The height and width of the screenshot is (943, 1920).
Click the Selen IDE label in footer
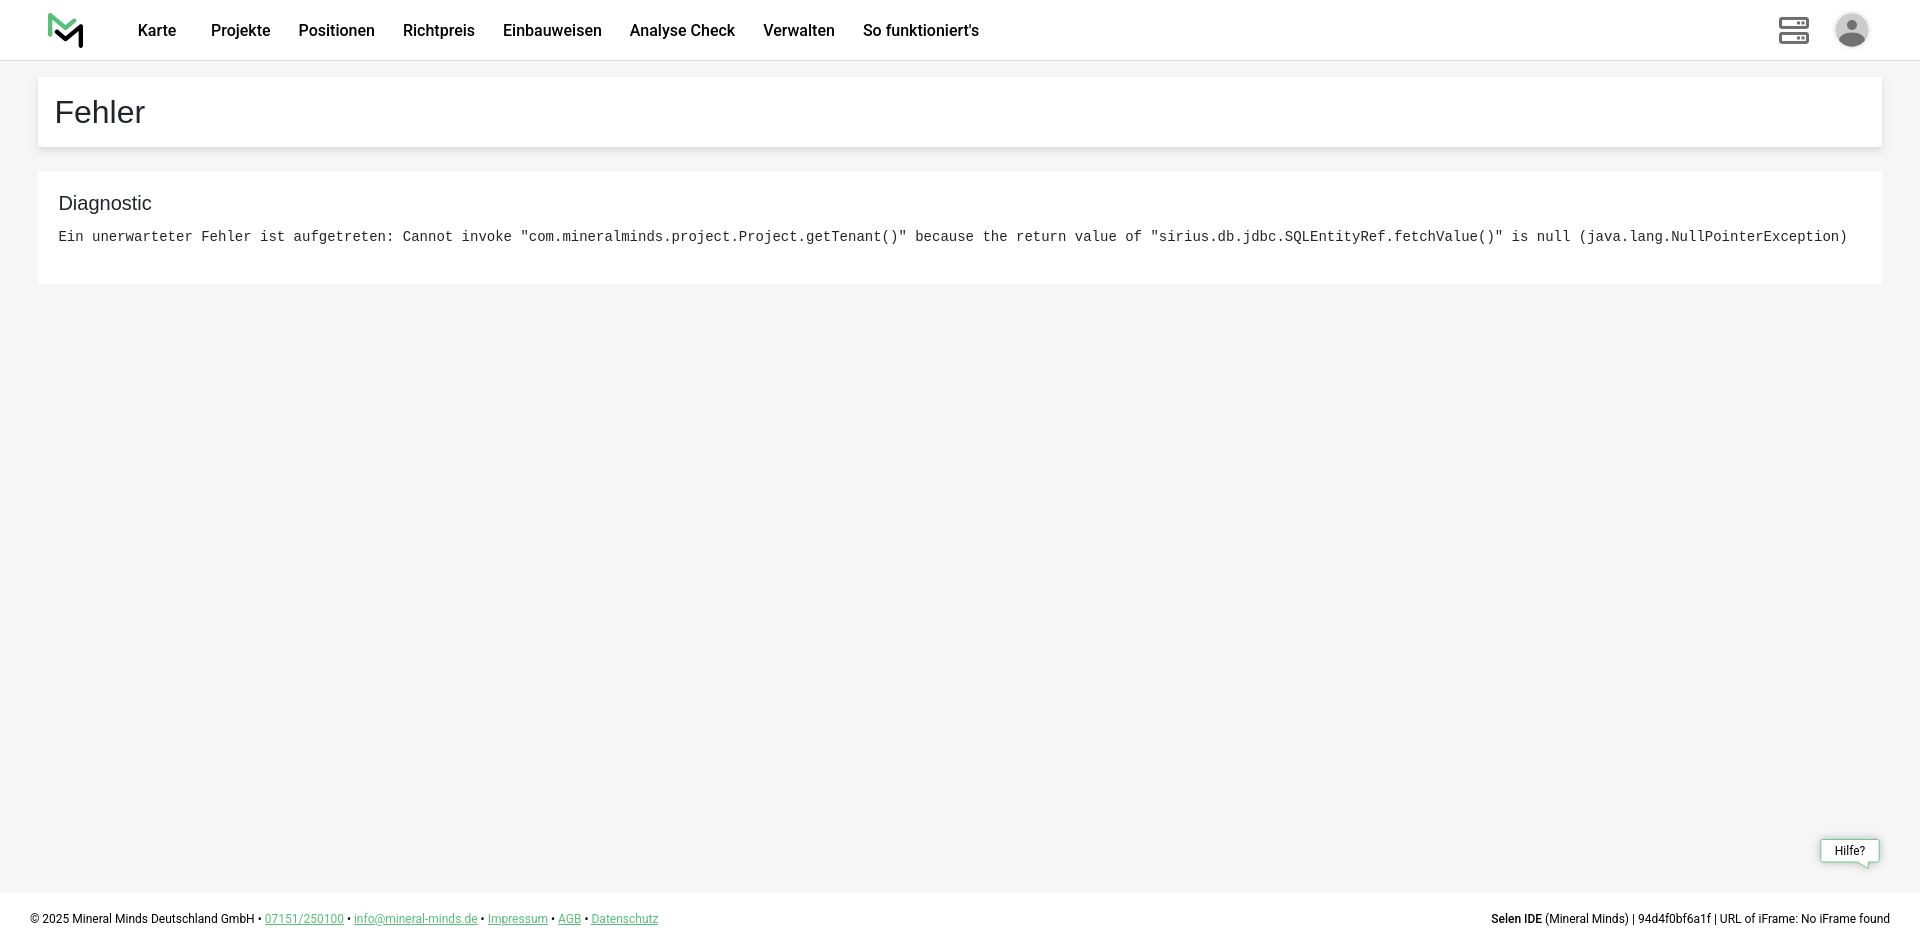coord(1516,919)
